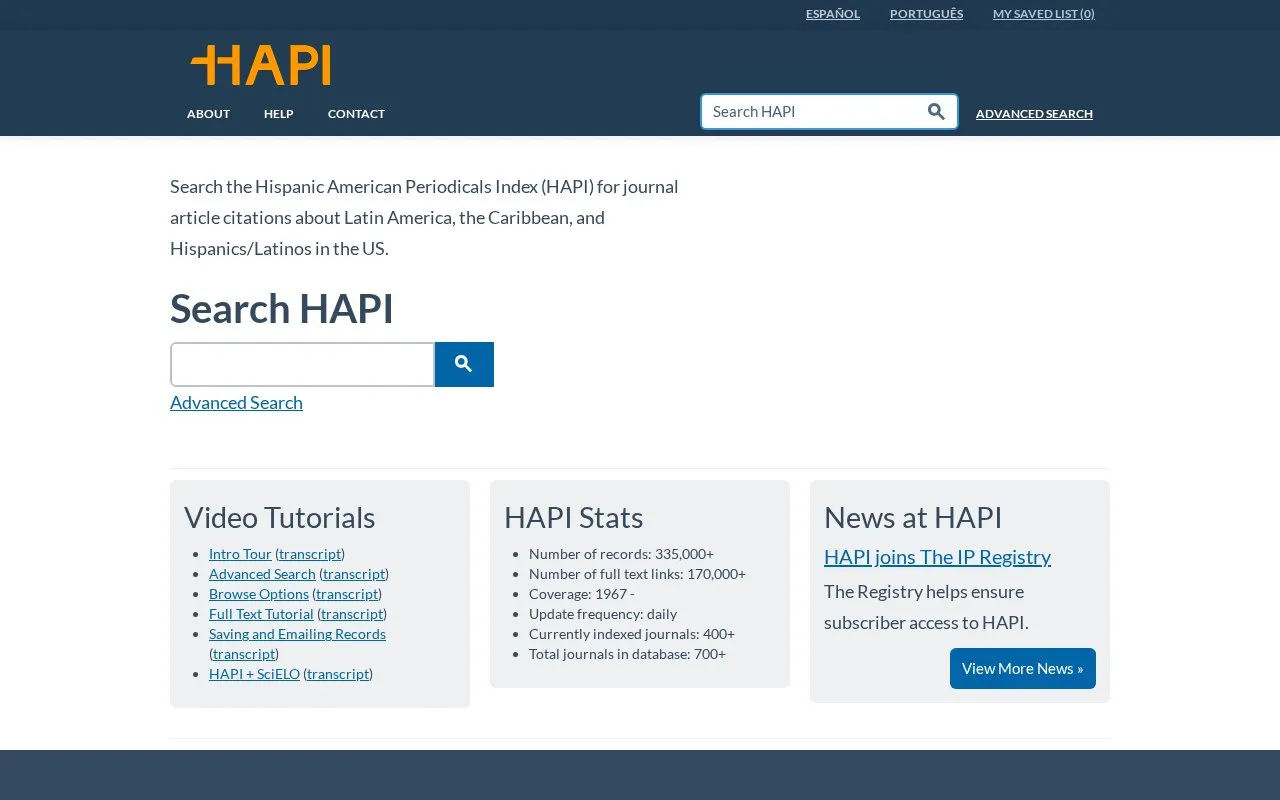Switch site language to Português
Viewport: 1280px width, 800px height.
[x=926, y=14]
